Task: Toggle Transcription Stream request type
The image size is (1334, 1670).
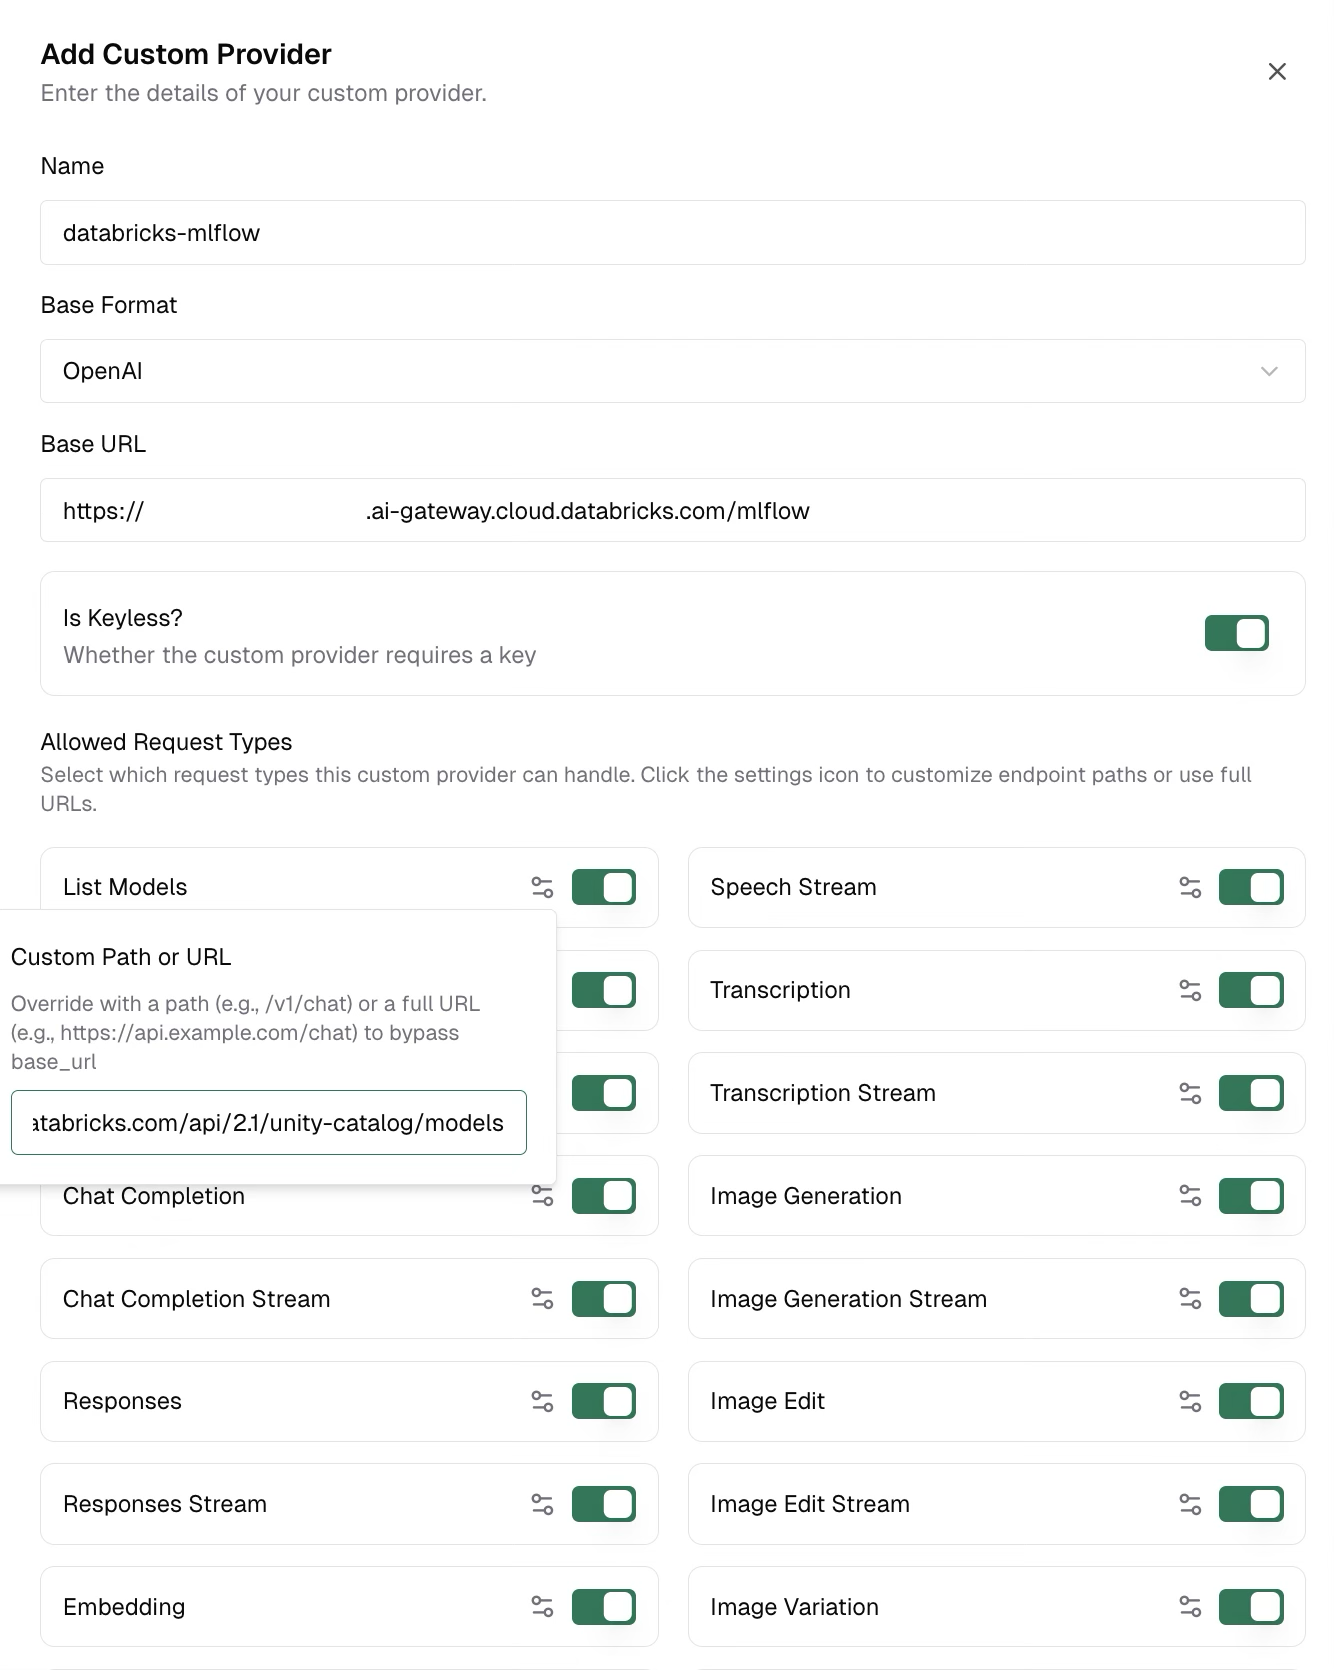Action: [1251, 1093]
